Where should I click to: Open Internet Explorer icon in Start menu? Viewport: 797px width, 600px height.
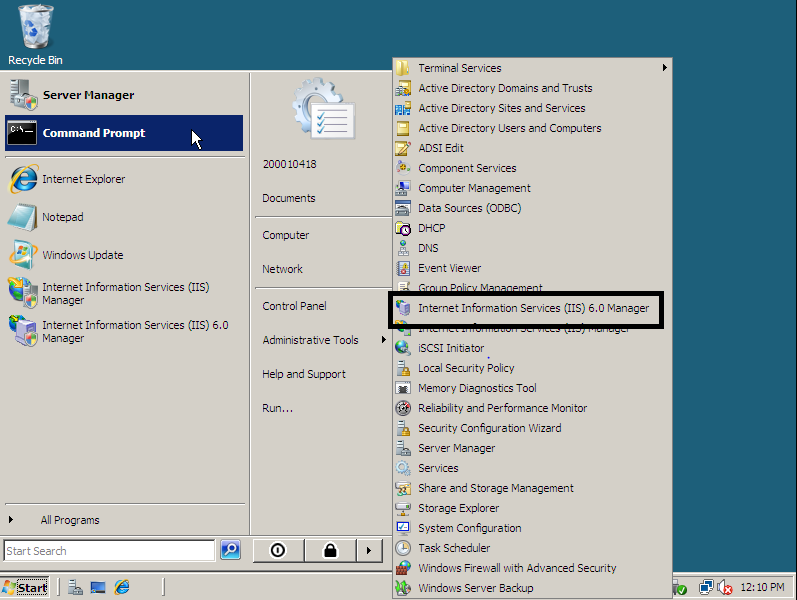pos(23,179)
